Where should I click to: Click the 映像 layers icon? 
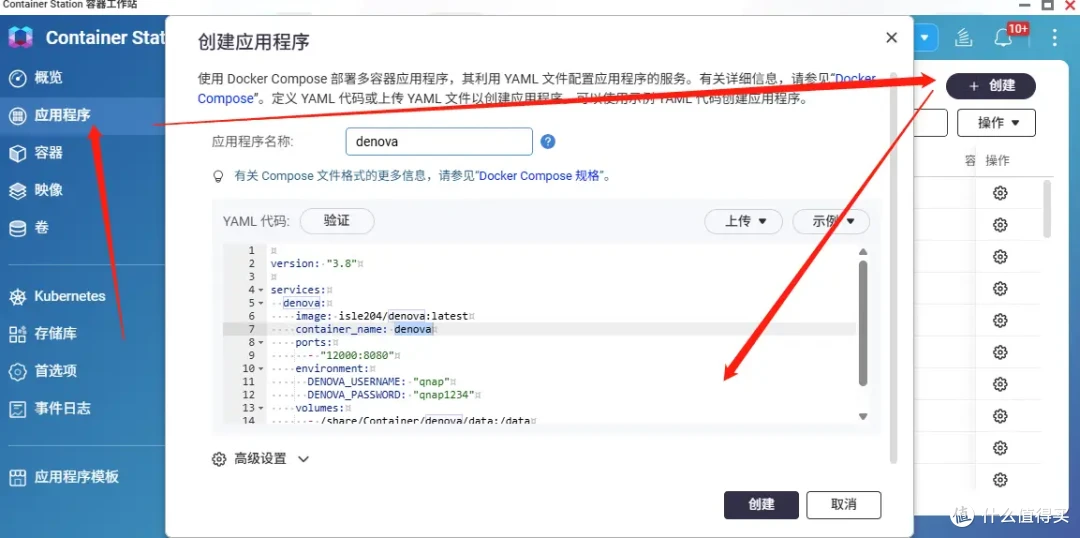coord(17,191)
